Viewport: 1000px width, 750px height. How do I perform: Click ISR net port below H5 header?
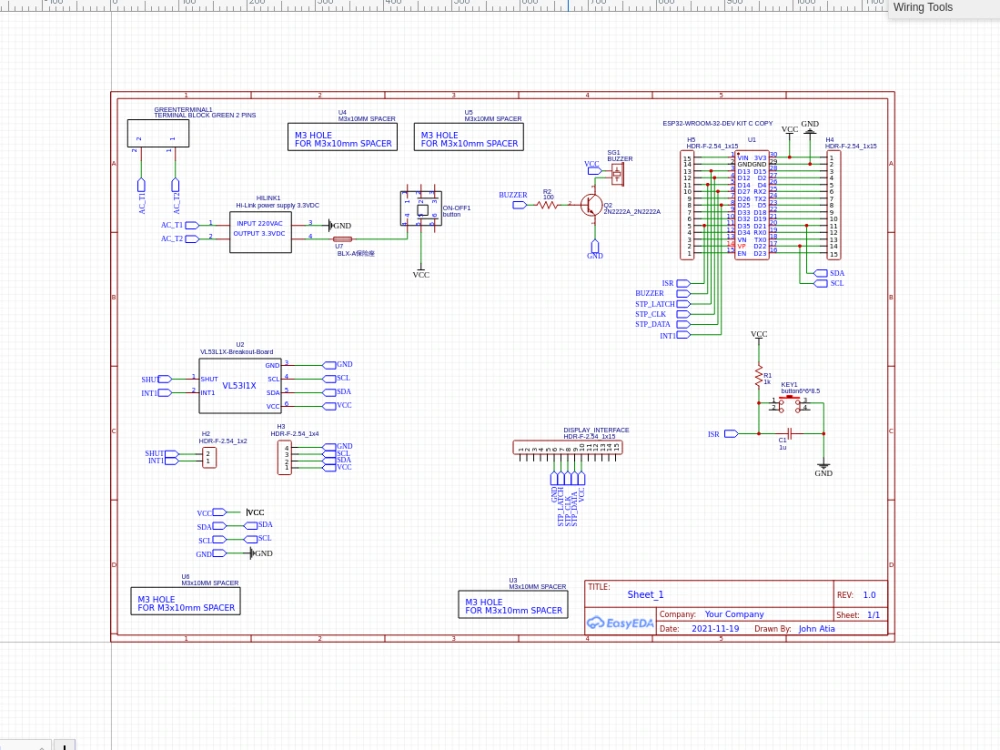tap(683, 283)
